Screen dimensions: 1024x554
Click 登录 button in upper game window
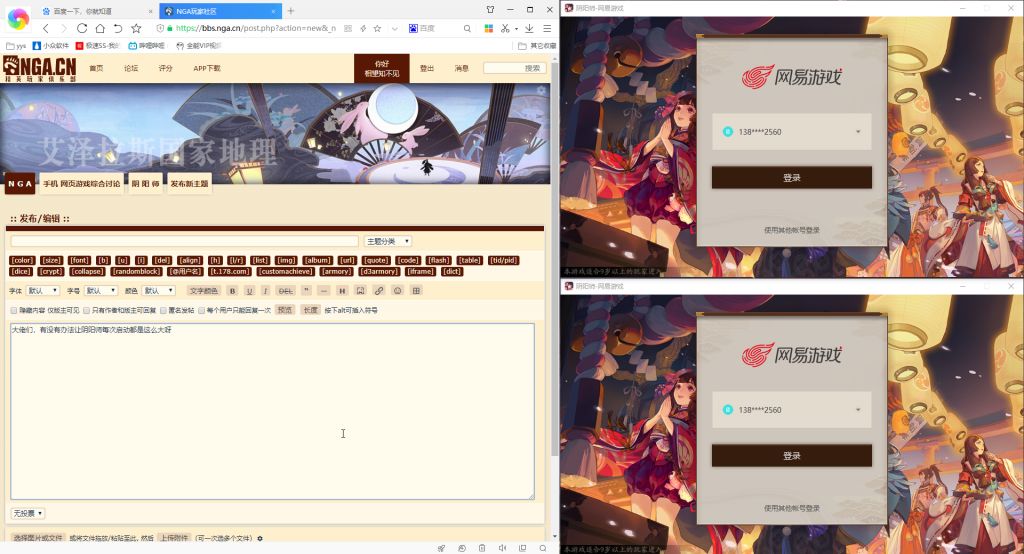(x=792, y=178)
